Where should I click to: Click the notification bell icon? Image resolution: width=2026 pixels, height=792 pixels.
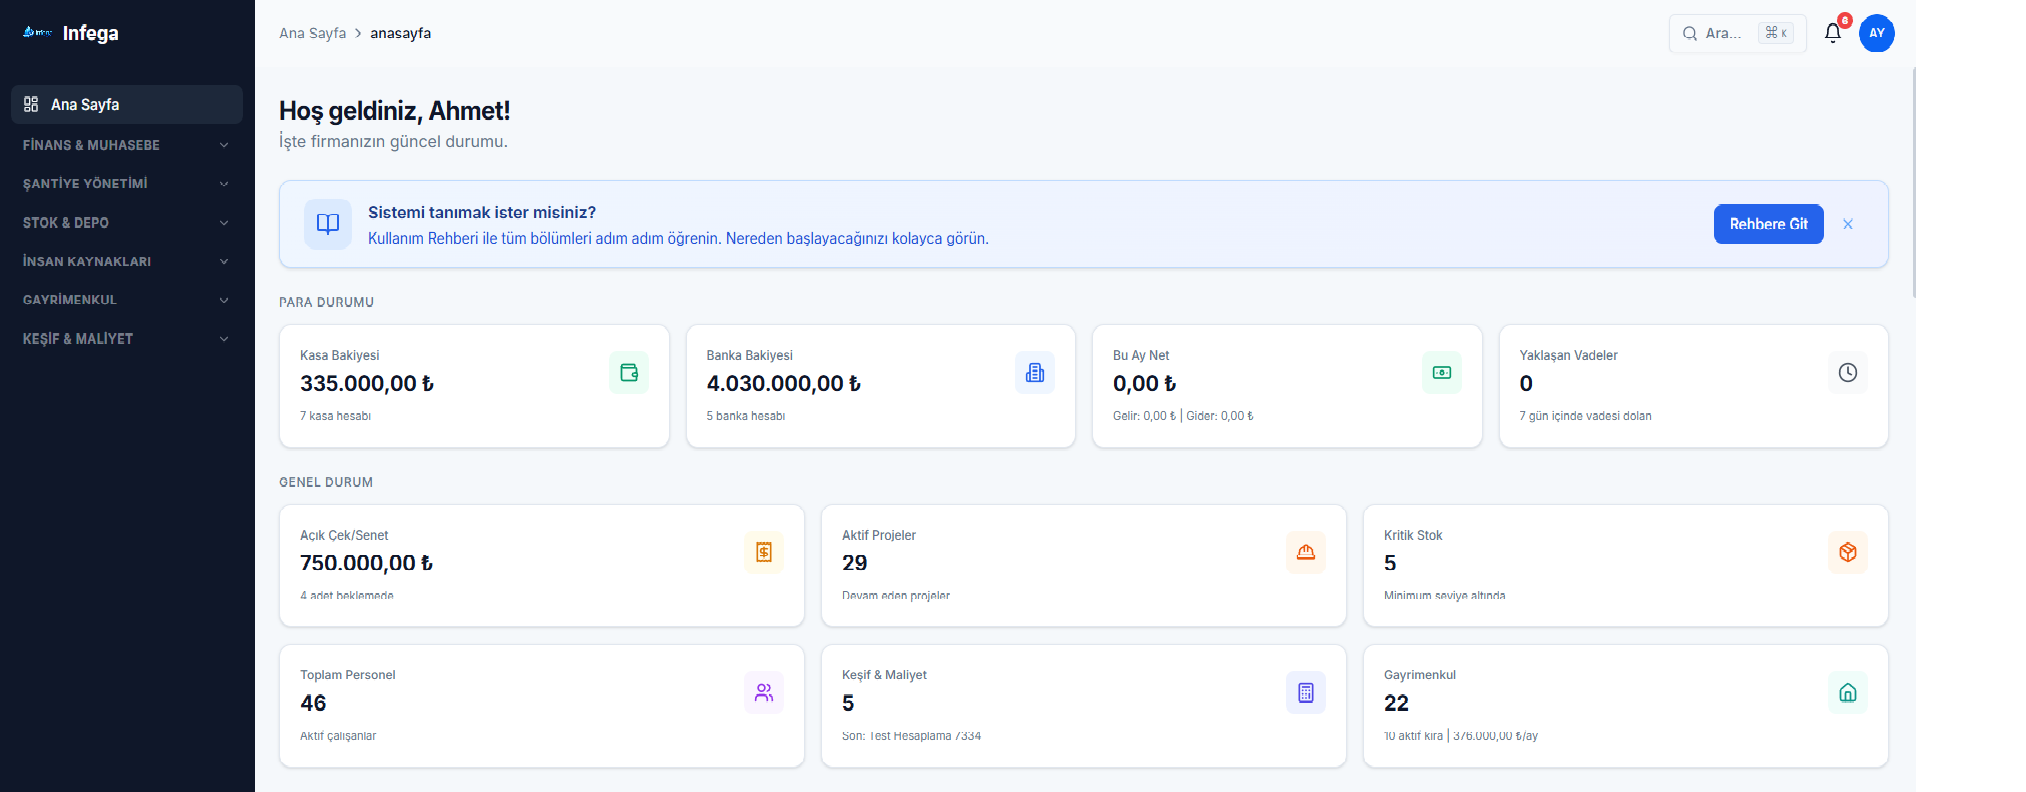[1832, 33]
